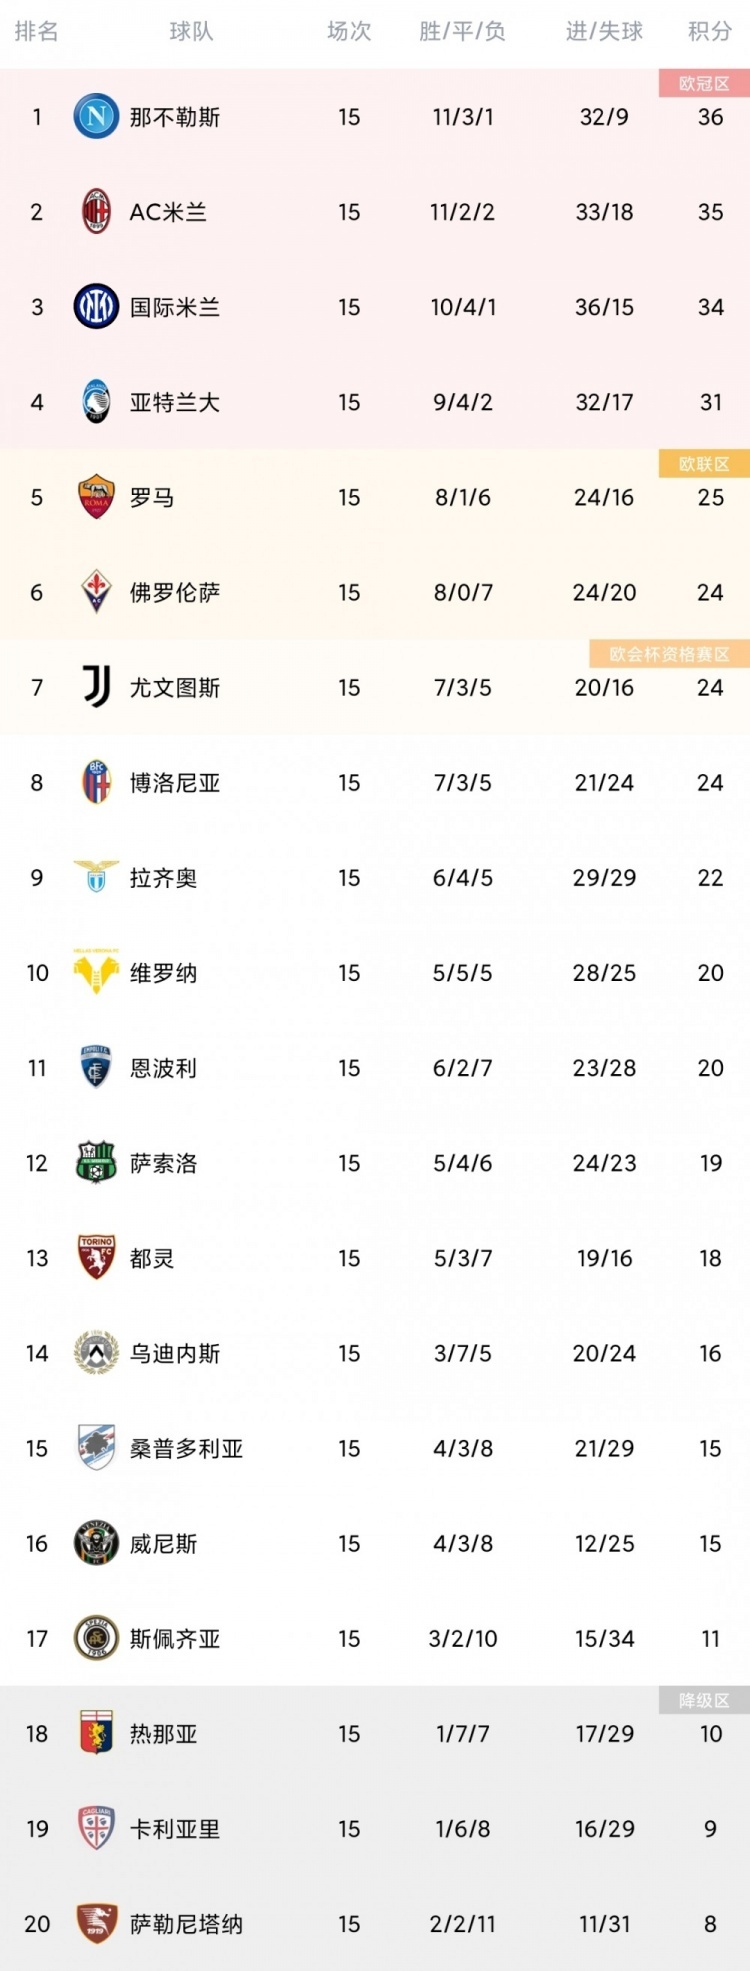Select the Inter Milan club badge
This screenshot has width=750, height=1971.
(x=96, y=307)
